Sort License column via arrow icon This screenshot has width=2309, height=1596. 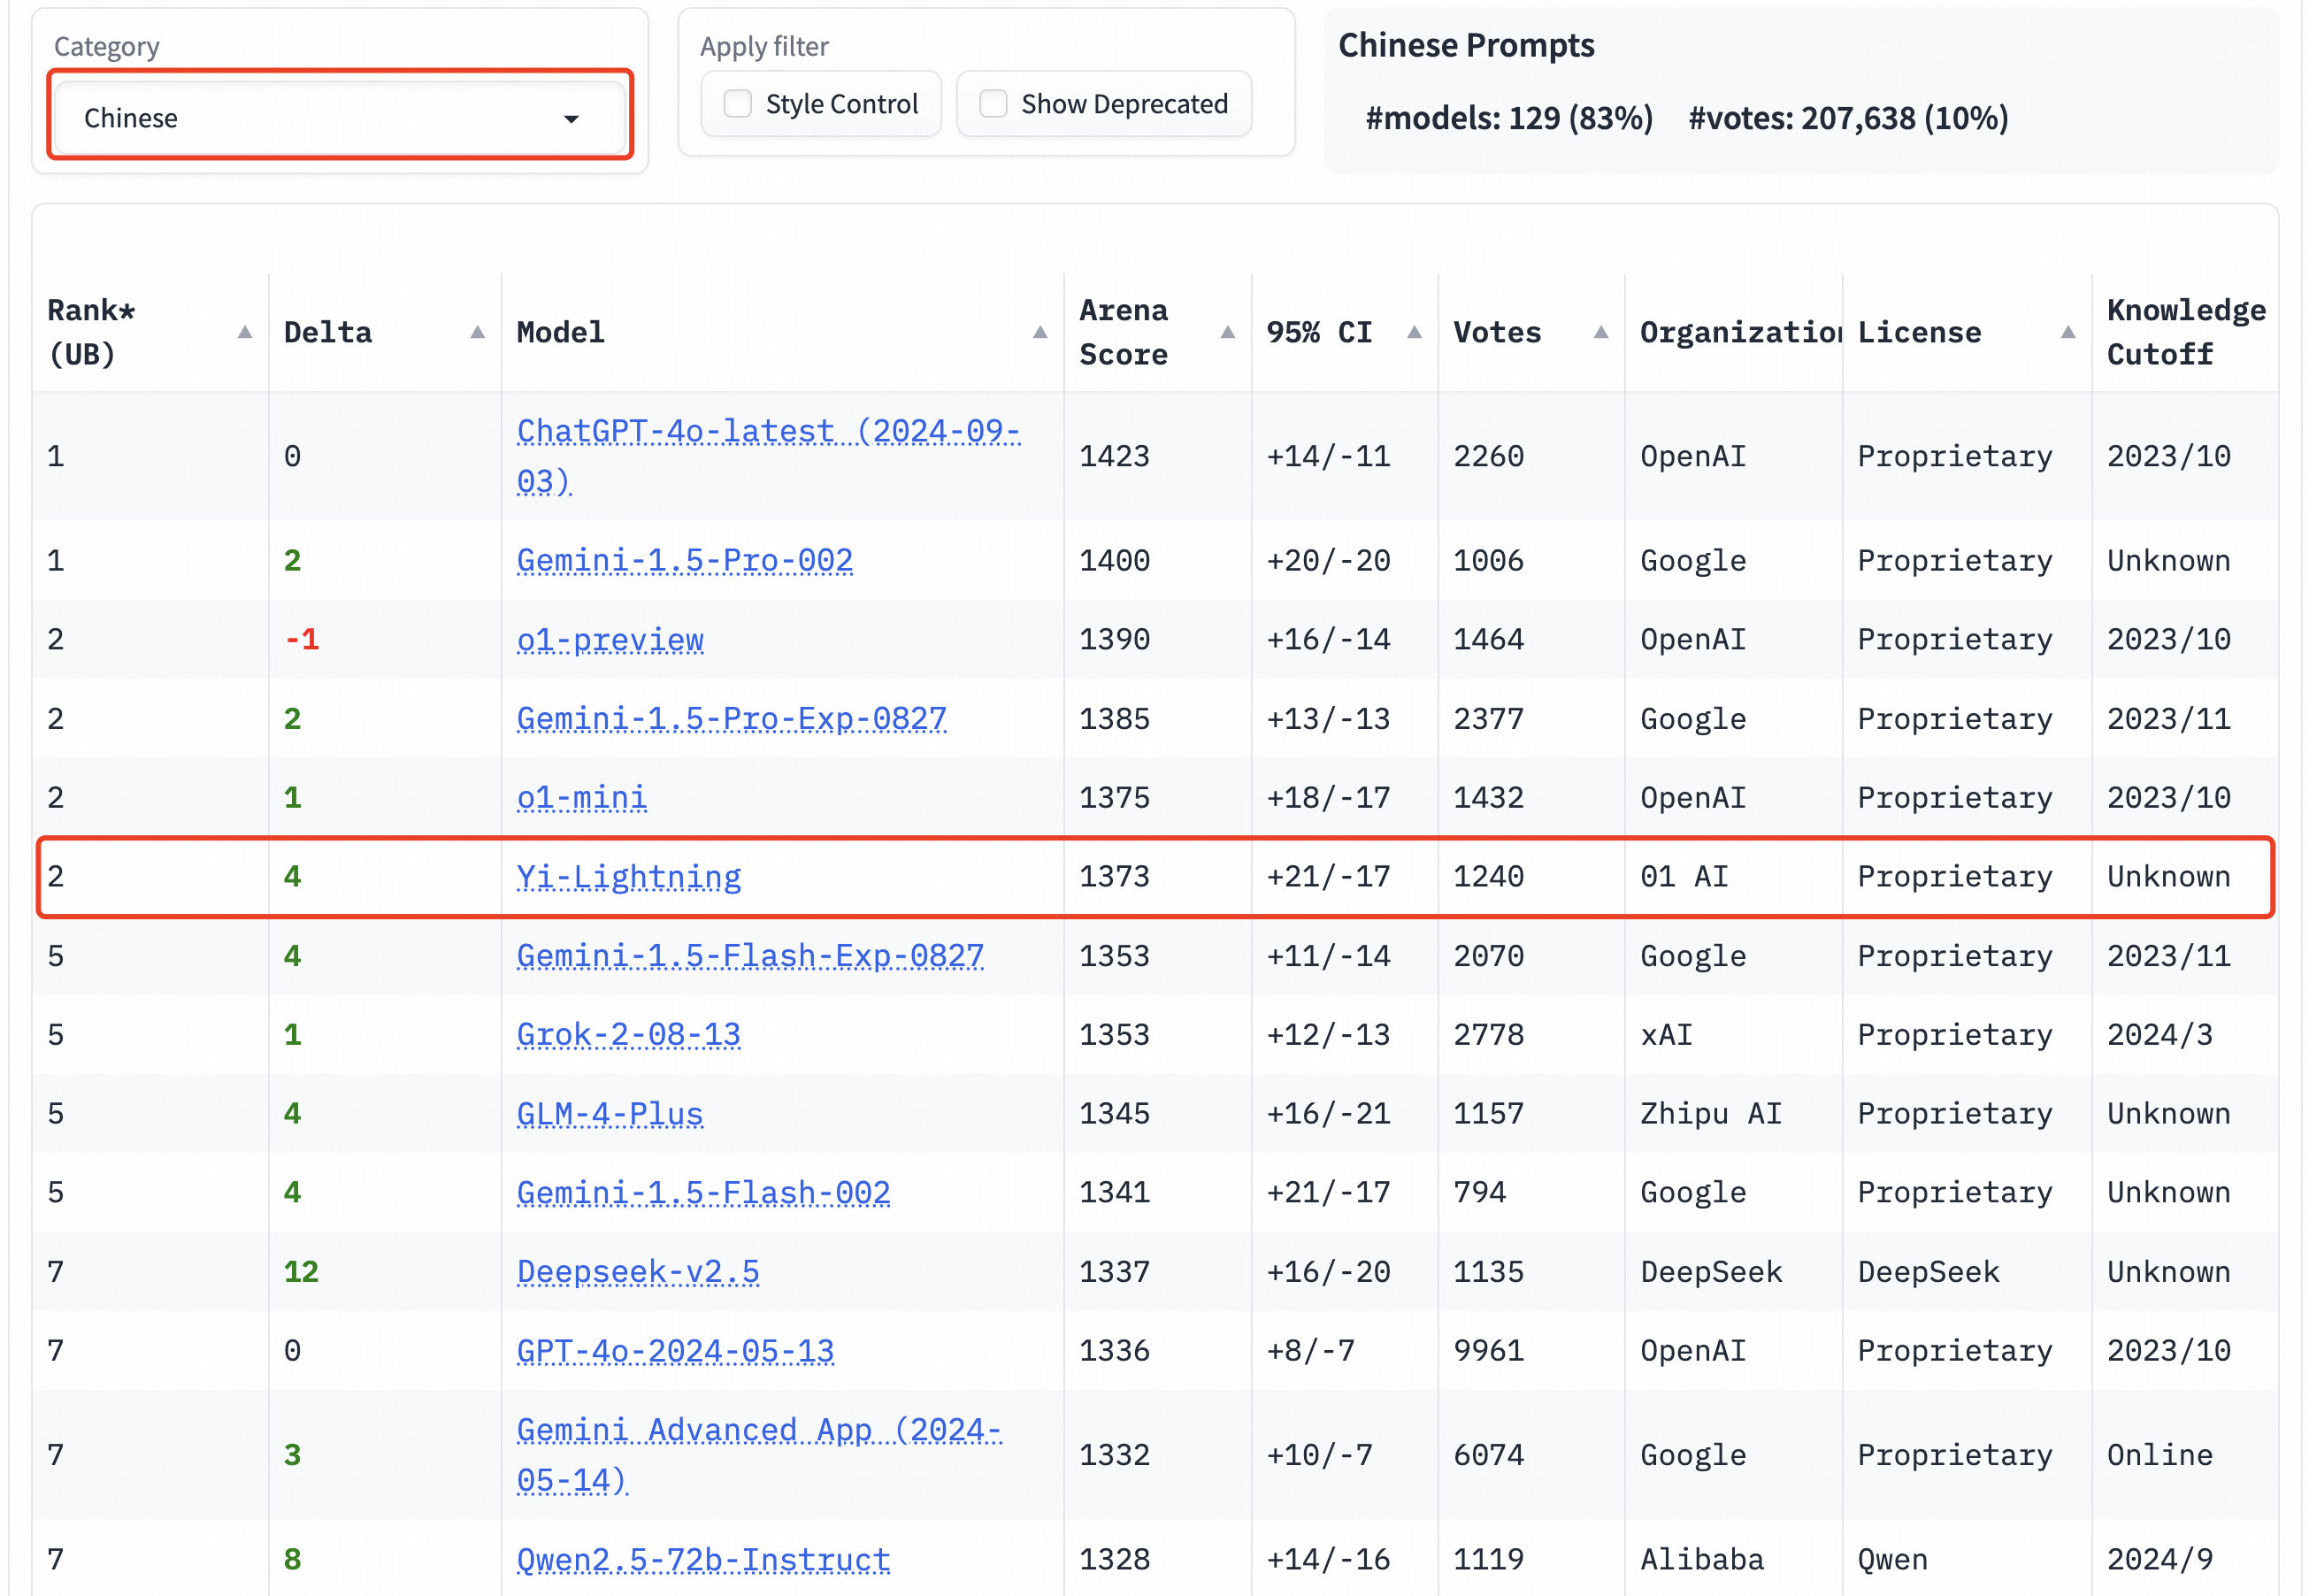[x=2067, y=332]
